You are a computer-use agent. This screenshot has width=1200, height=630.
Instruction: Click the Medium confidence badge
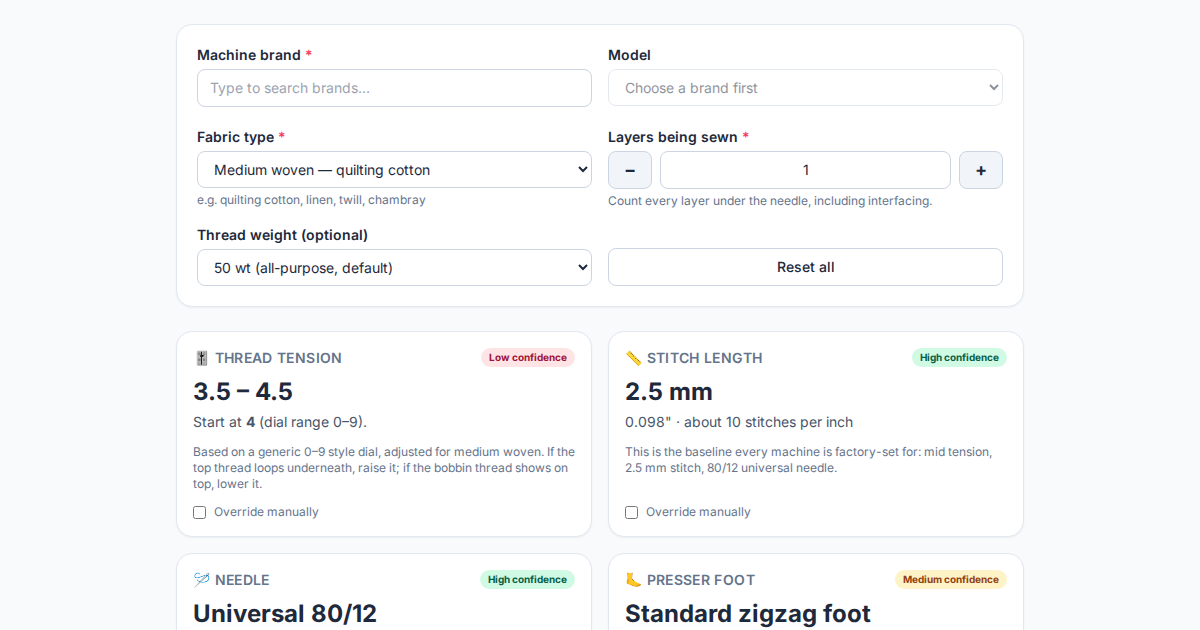[x=951, y=580]
